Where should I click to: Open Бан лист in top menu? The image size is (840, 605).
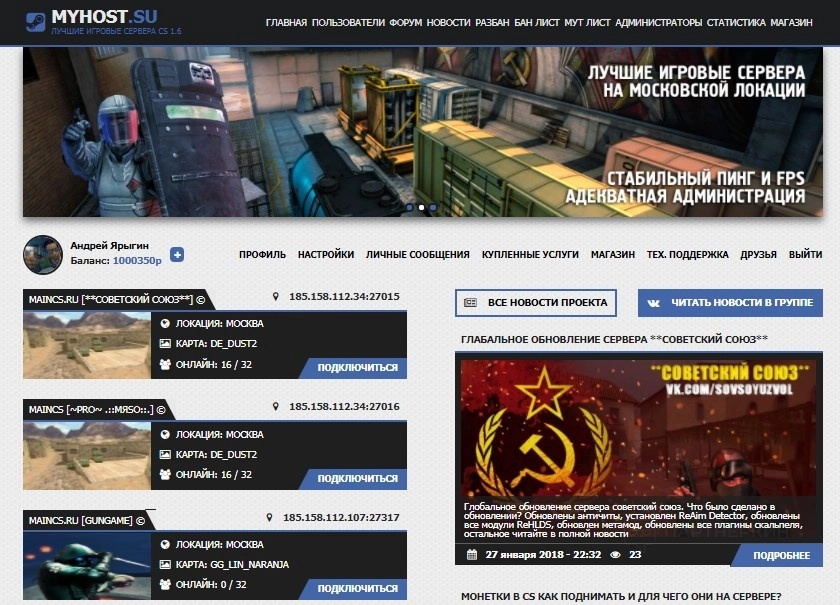(537, 23)
